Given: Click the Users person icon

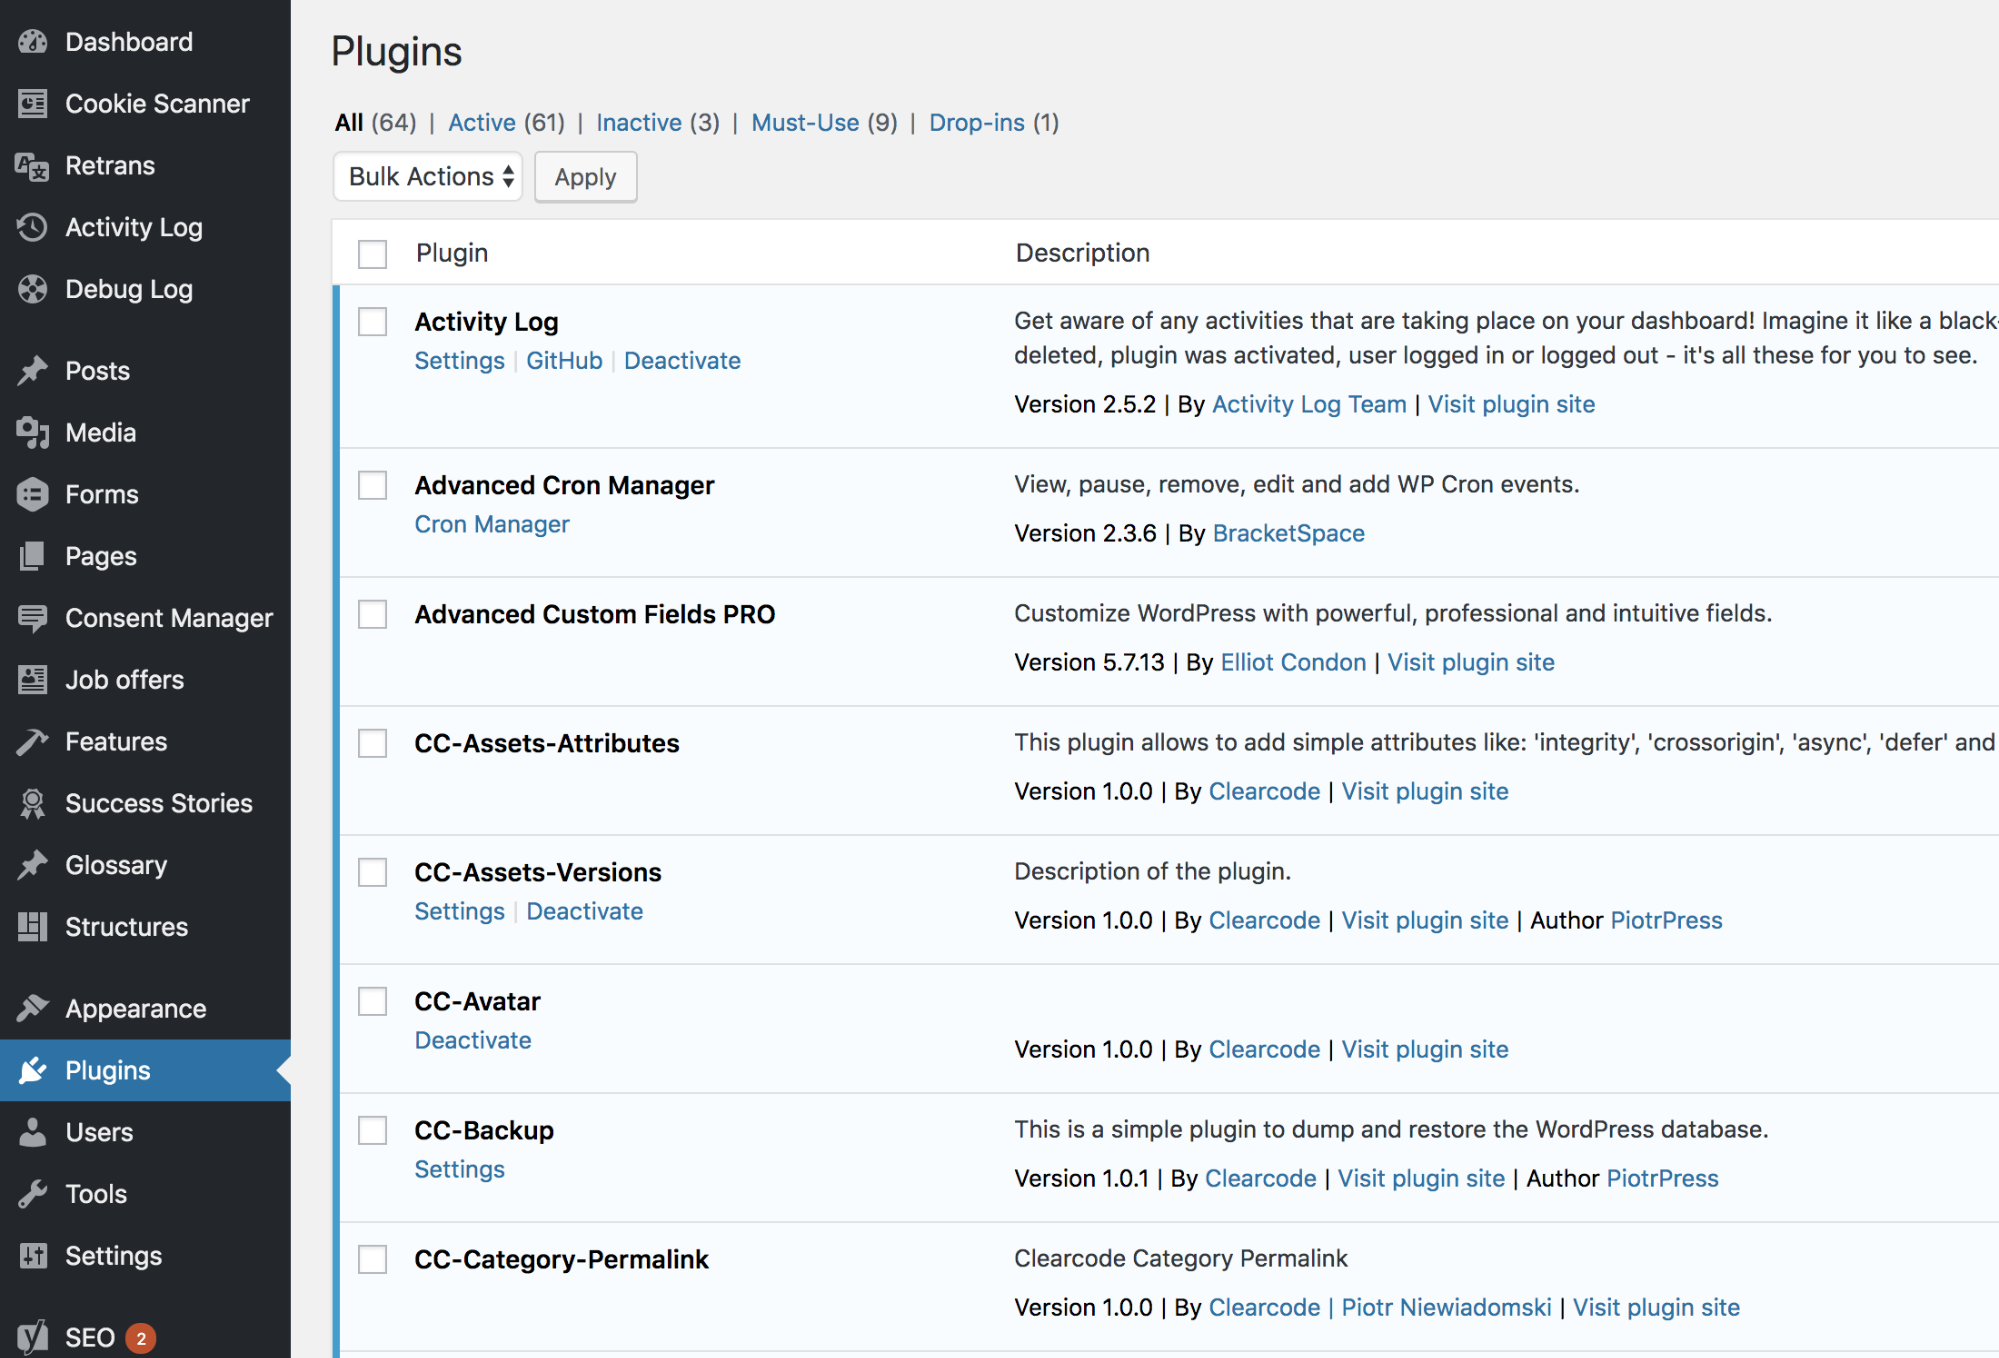Looking at the screenshot, I should pos(32,1133).
